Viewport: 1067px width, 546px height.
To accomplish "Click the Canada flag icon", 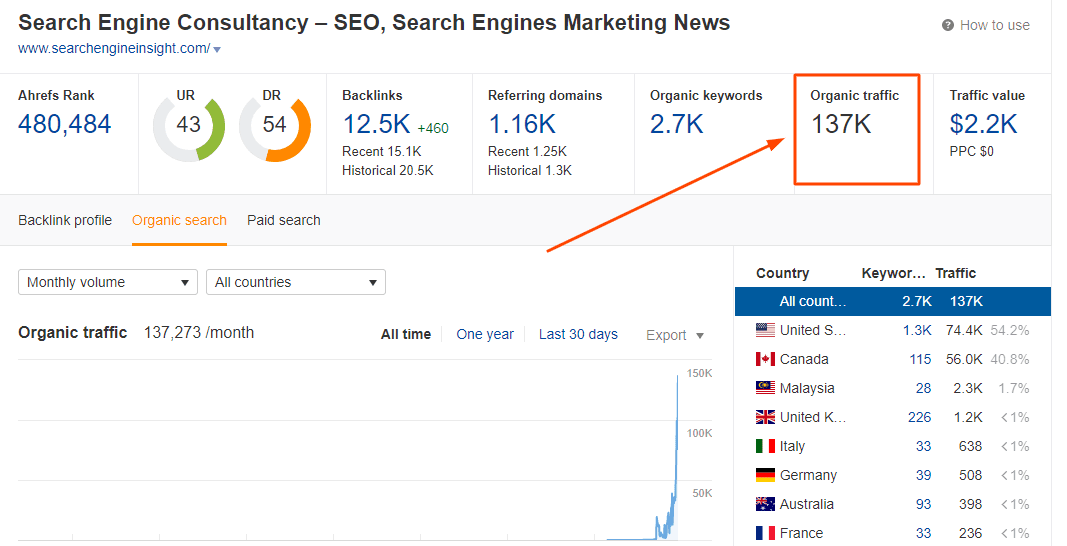I will (x=765, y=359).
